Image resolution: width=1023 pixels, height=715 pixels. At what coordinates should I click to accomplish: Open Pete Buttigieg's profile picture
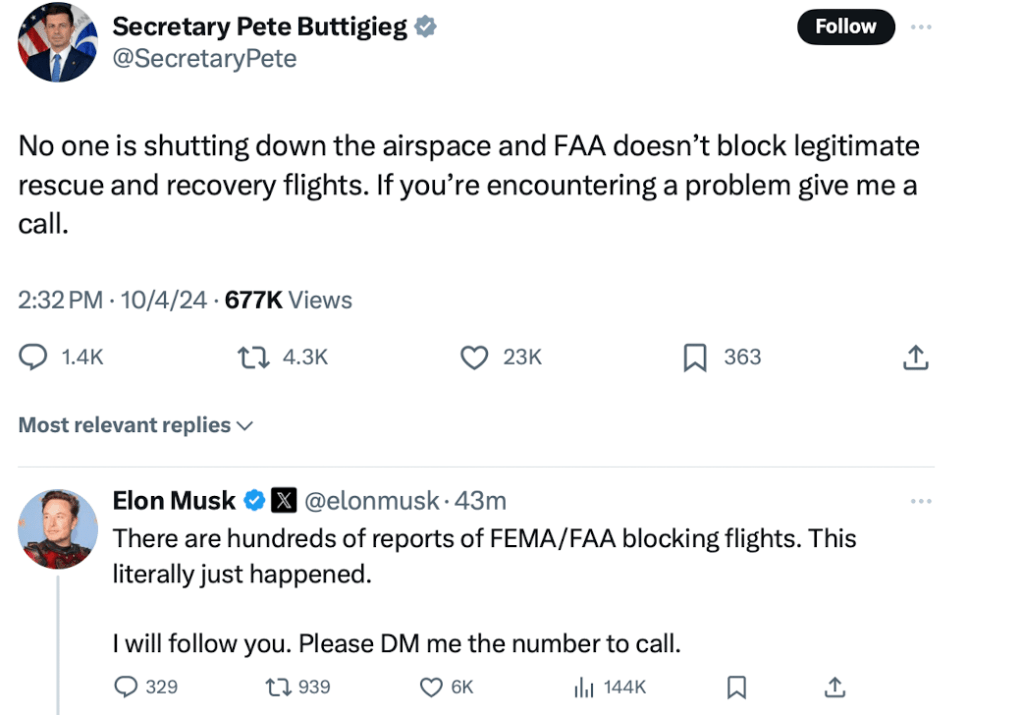coord(58,43)
